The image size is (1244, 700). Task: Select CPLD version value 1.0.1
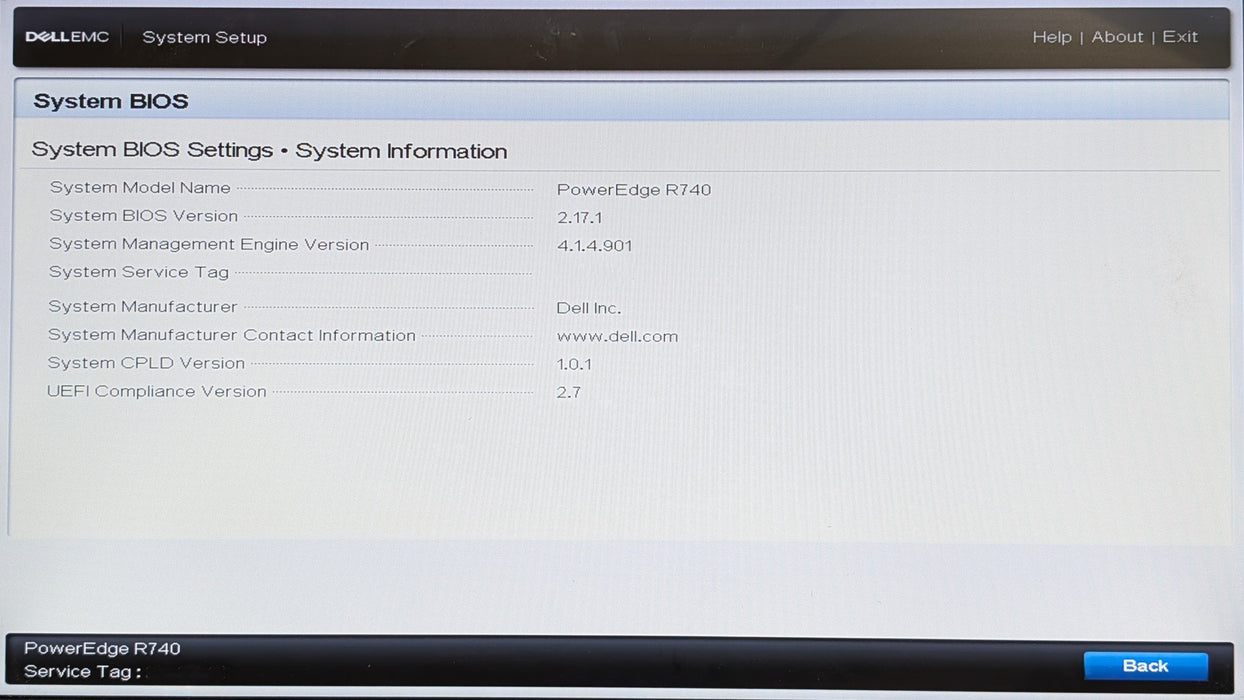pos(574,365)
